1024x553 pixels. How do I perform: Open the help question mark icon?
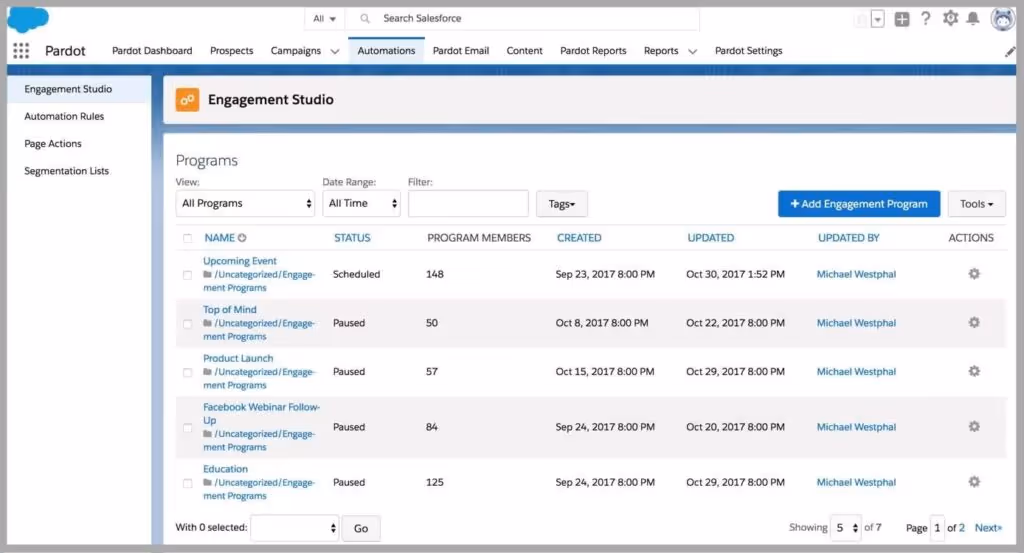tap(925, 18)
